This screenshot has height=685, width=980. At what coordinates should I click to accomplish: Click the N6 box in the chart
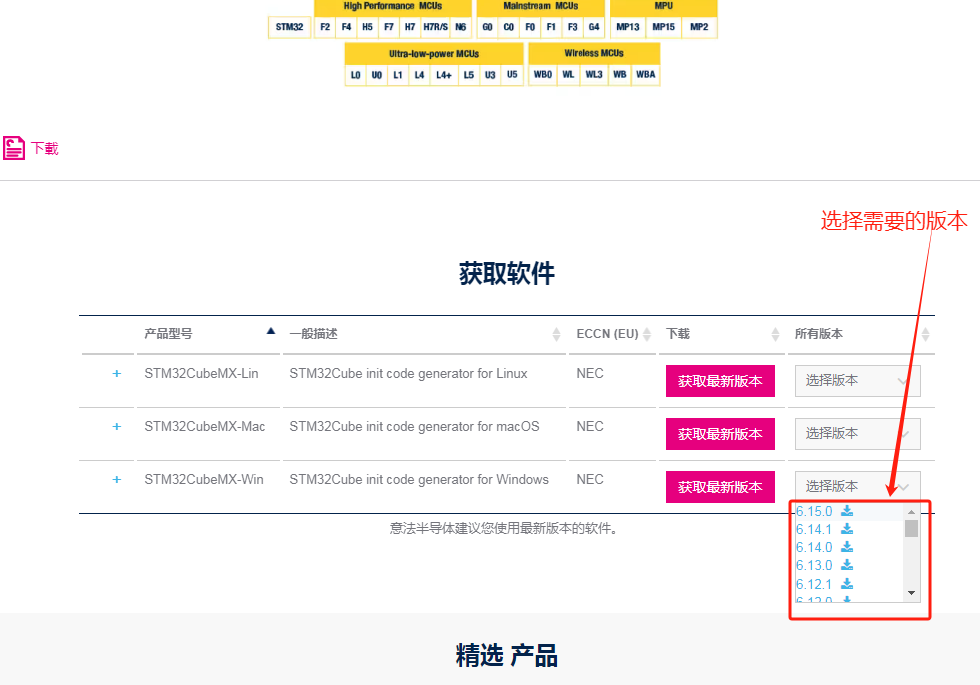coord(461,27)
